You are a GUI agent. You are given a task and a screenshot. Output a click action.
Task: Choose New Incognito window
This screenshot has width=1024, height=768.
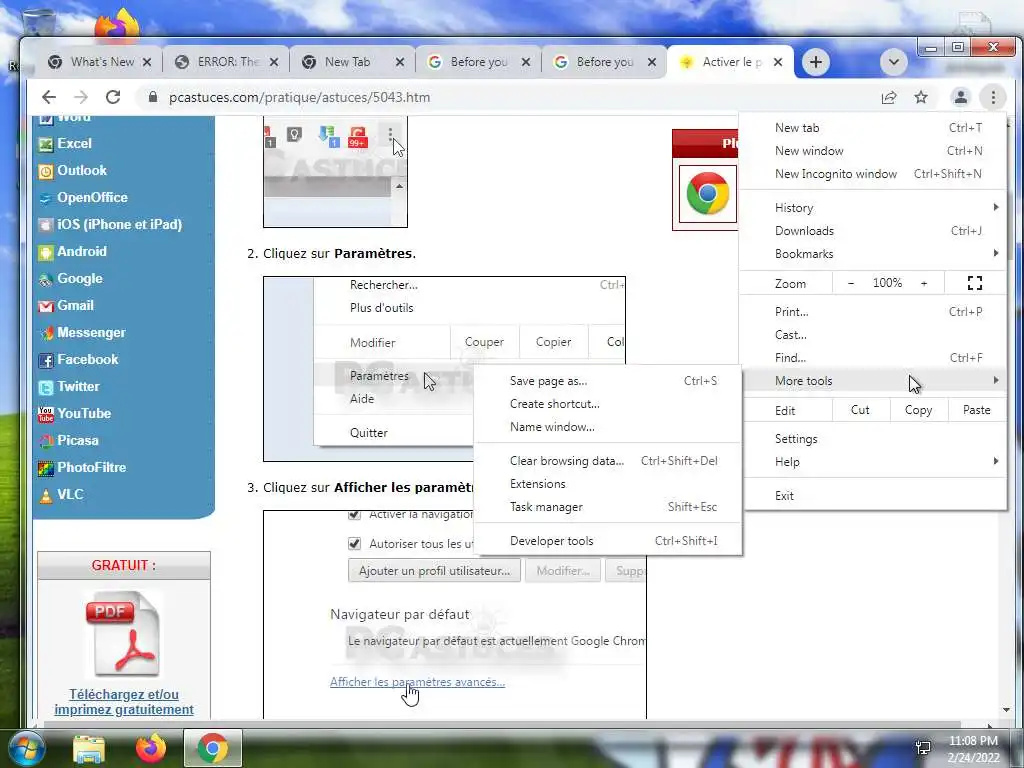click(x=875, y=174)
